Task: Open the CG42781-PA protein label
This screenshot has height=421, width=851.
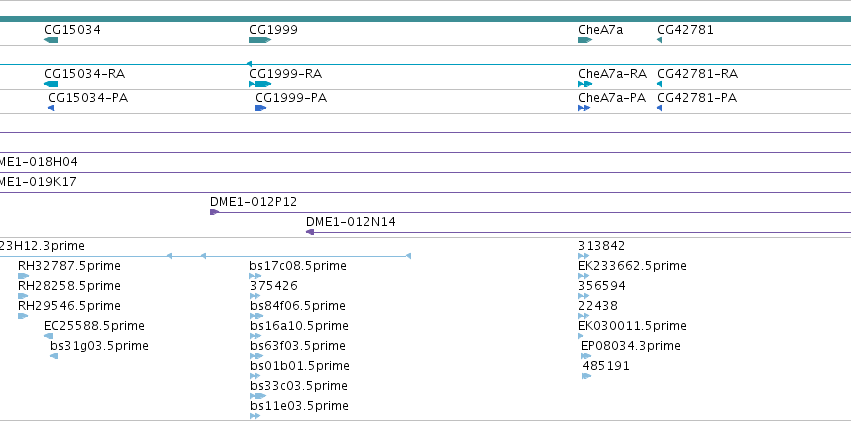Action: (x=697, y=98)
